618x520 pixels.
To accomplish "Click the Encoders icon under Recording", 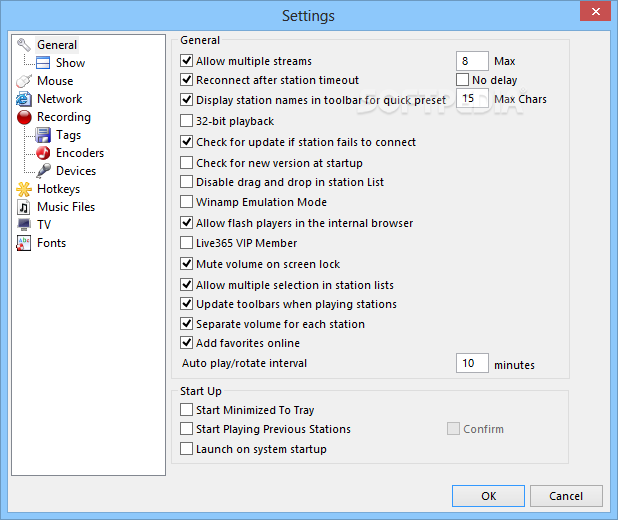I will [43, 153].
